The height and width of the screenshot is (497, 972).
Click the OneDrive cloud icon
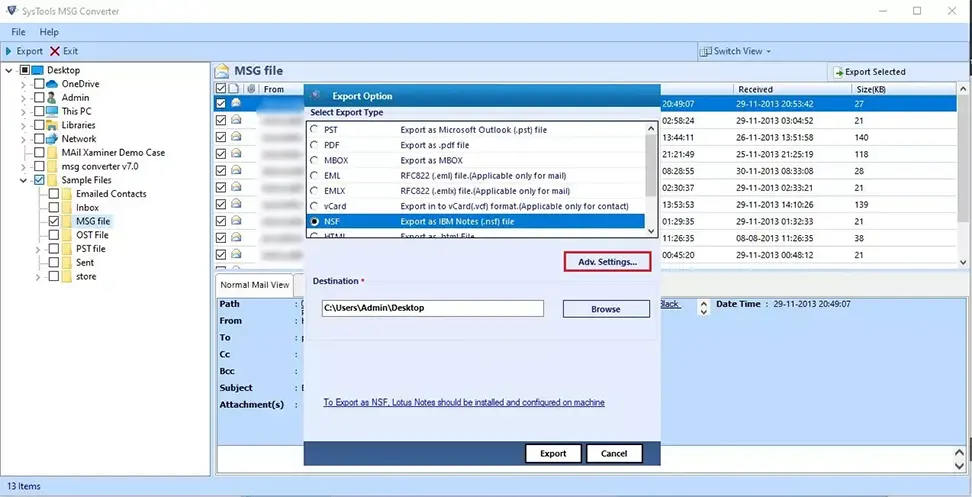click(51, 84)
